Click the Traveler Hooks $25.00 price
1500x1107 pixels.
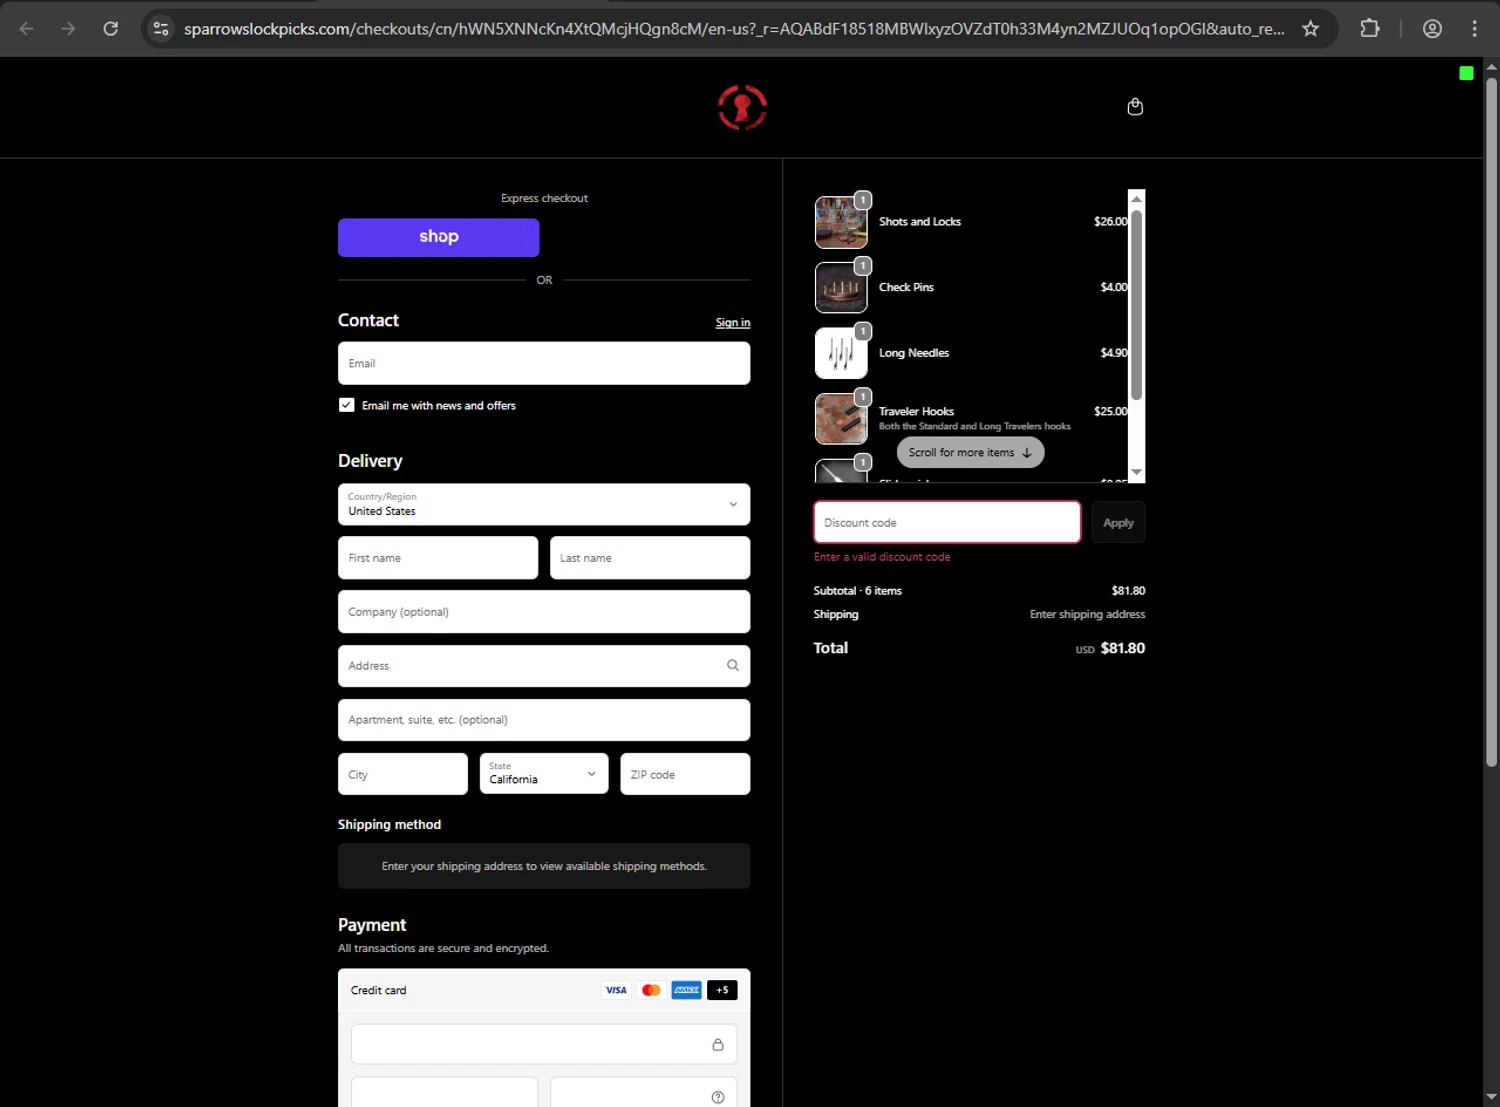(x=1111, y=411)
